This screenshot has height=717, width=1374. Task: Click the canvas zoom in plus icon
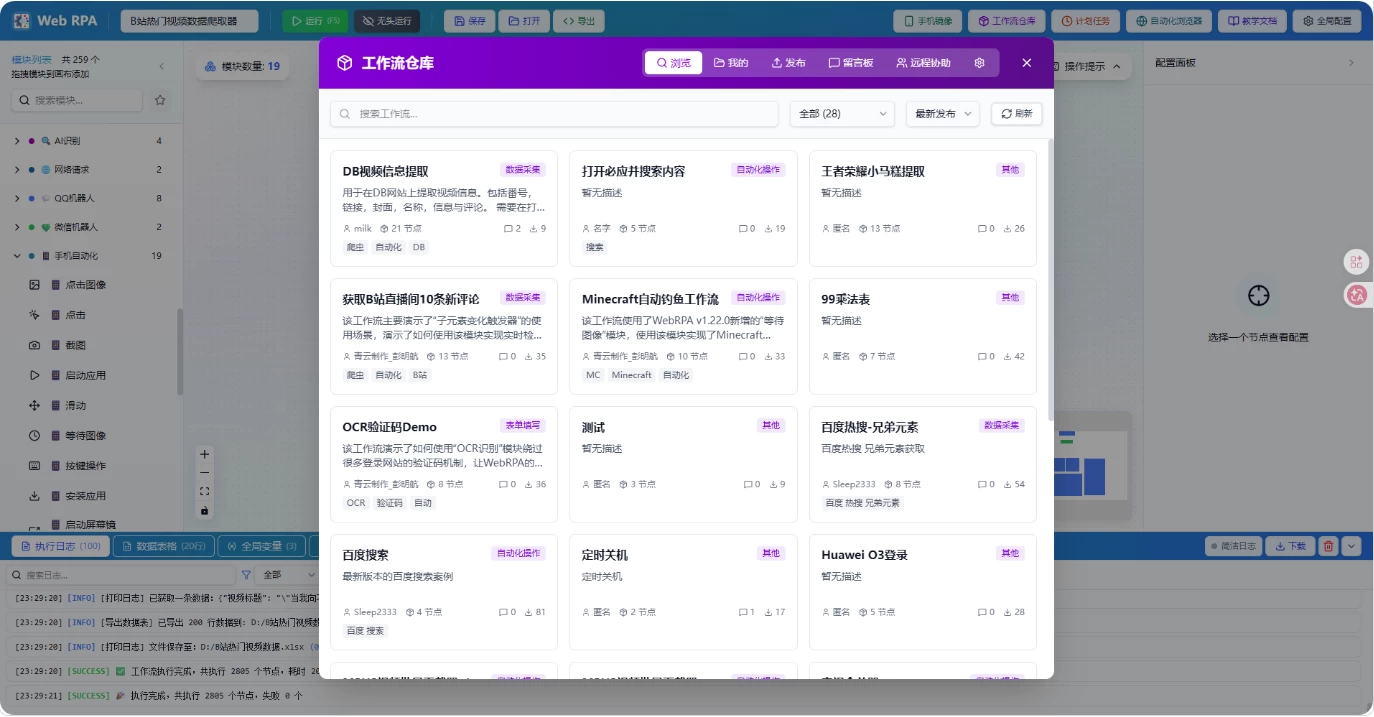[205, 453]
